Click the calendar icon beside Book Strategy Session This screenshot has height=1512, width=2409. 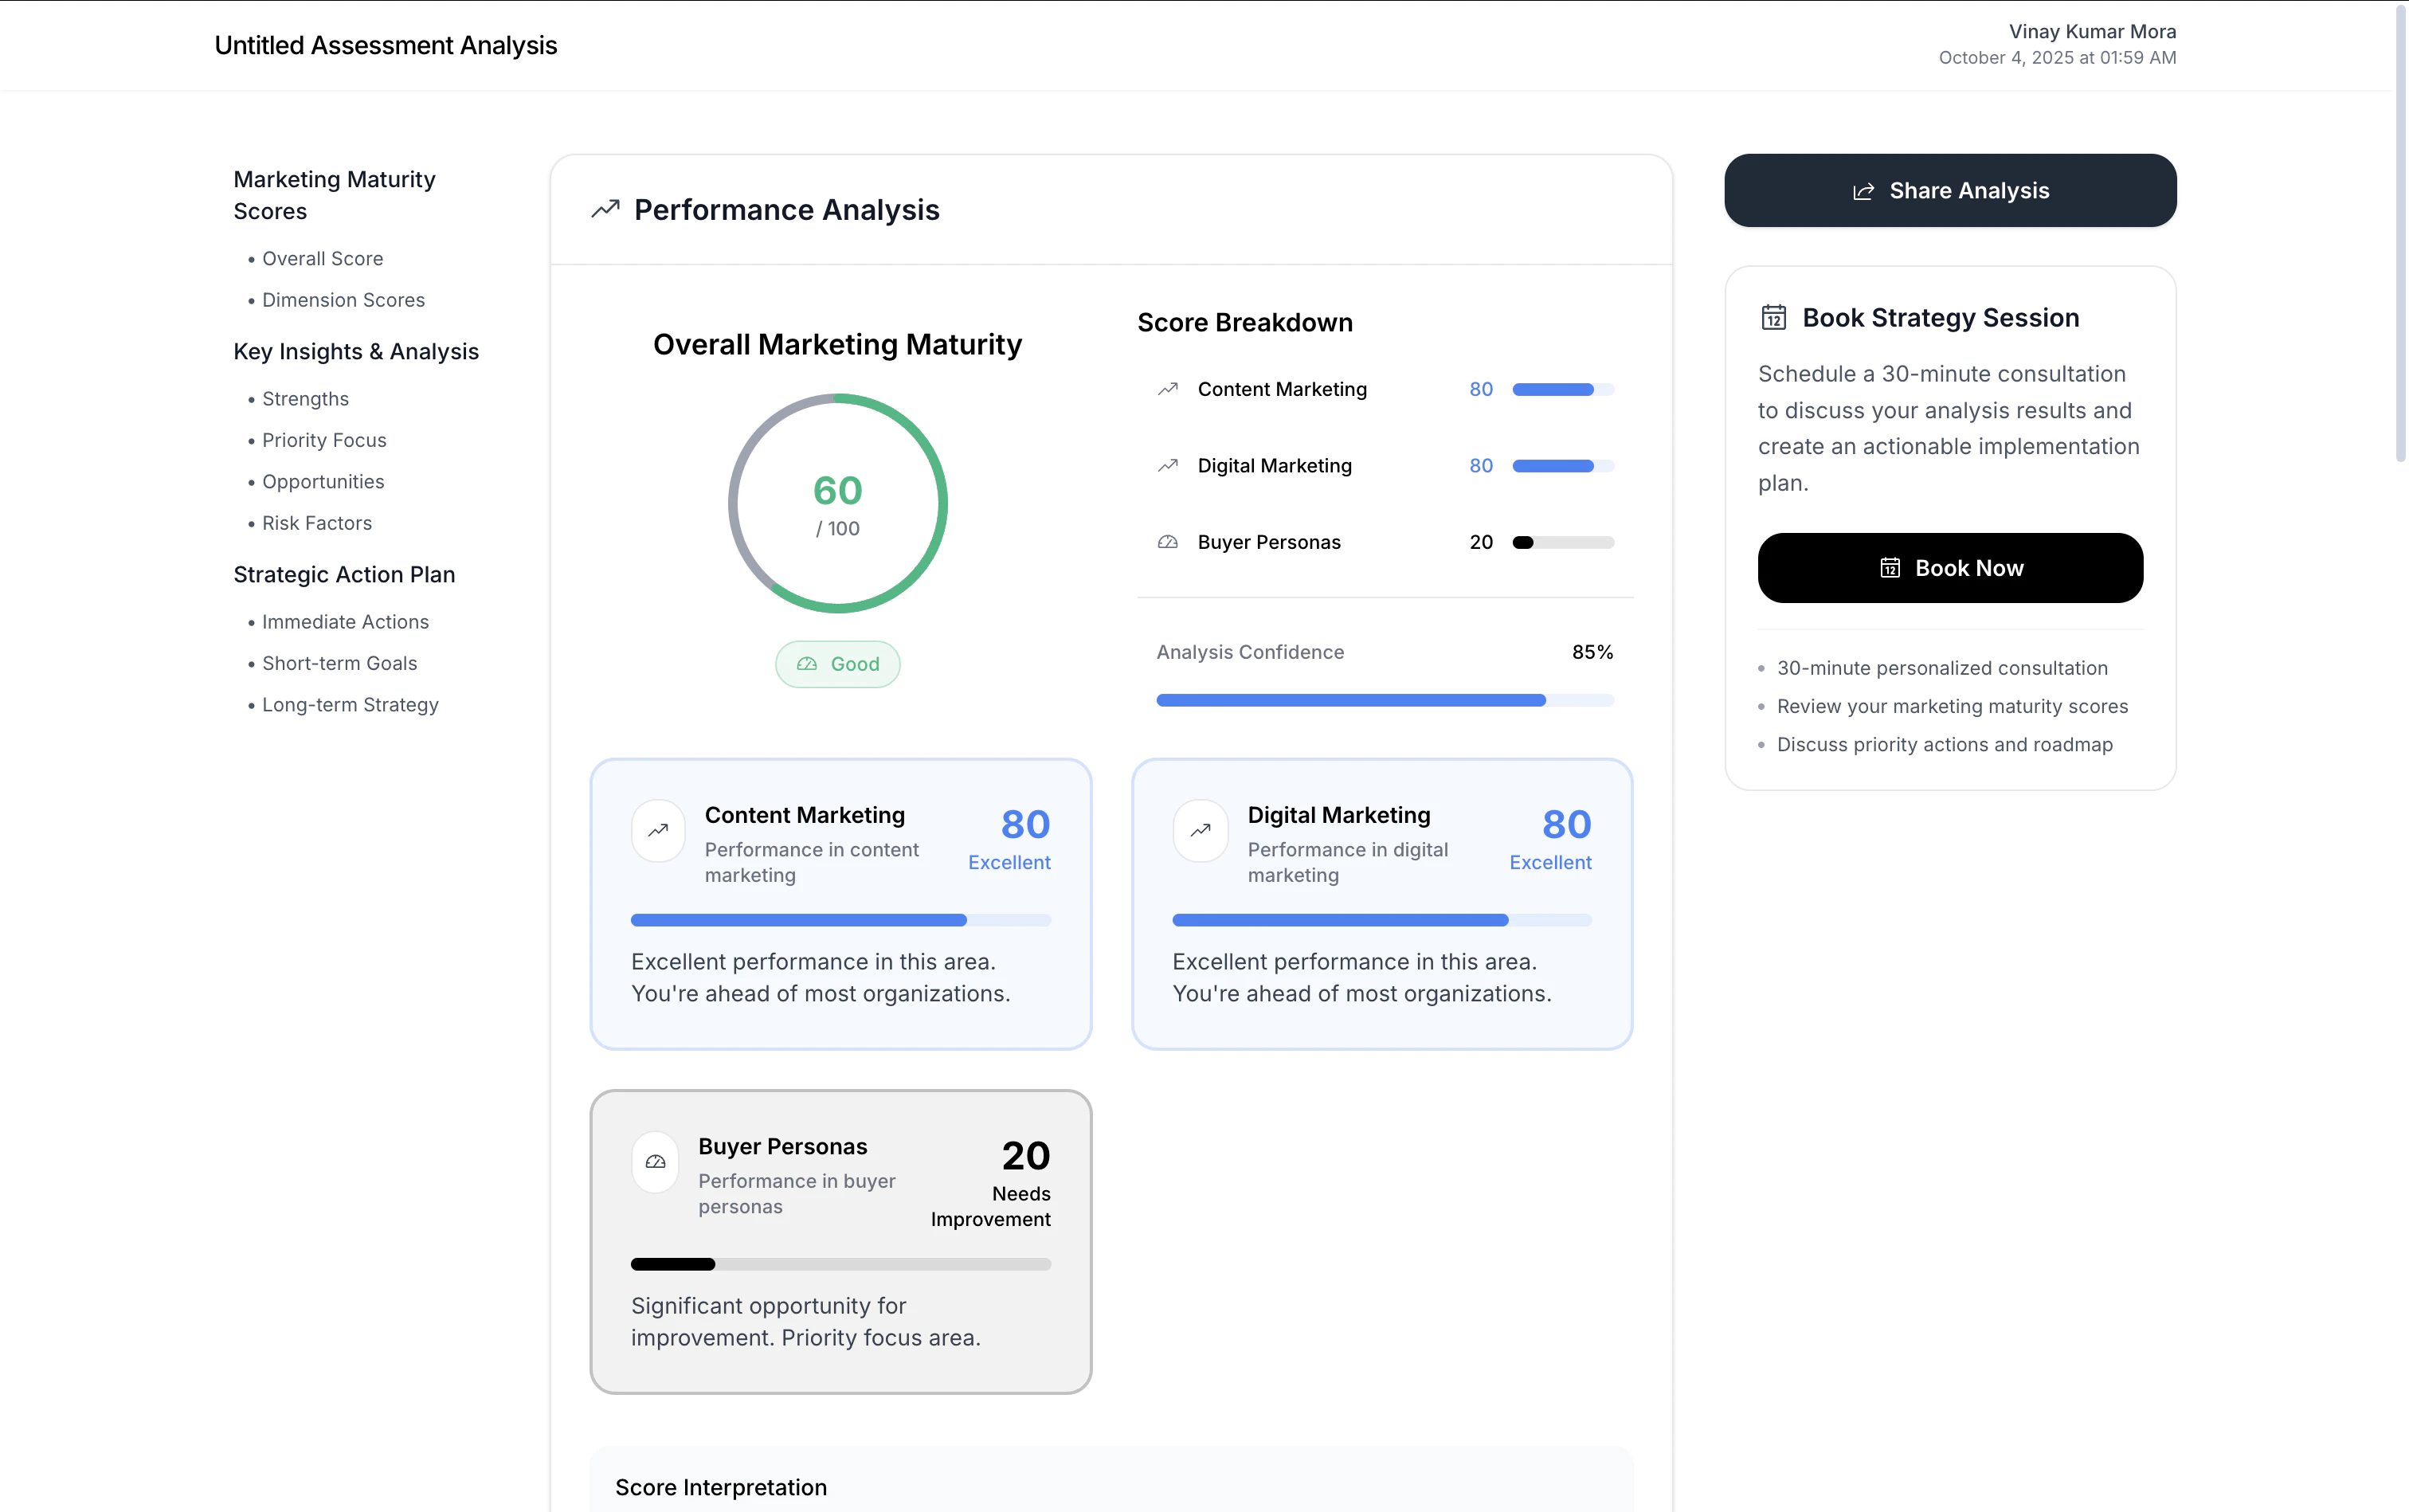[x=1773, y=317]
